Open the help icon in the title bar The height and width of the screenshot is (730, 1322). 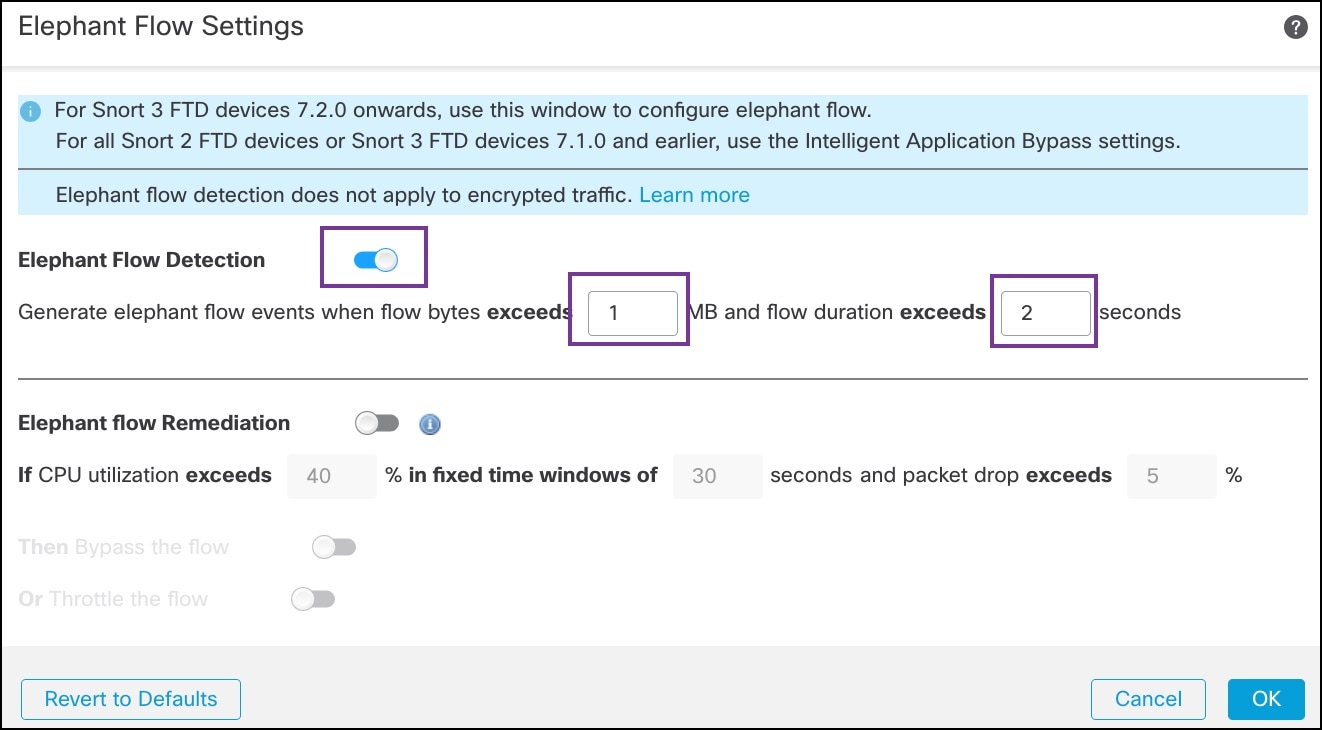[1295, 27]
